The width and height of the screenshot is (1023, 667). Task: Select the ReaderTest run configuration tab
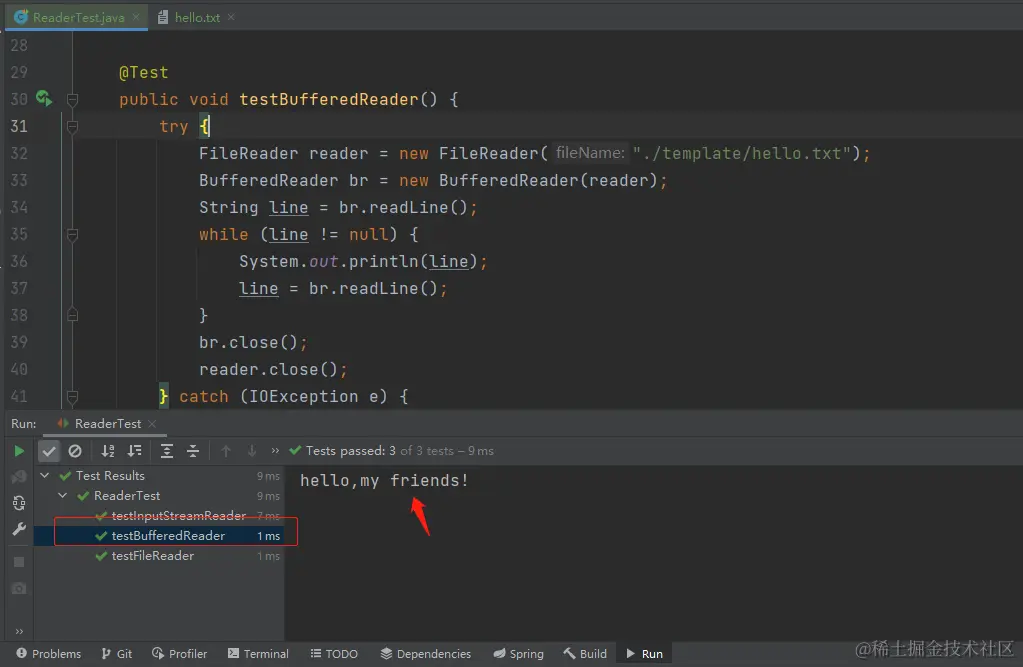[107, 424]
